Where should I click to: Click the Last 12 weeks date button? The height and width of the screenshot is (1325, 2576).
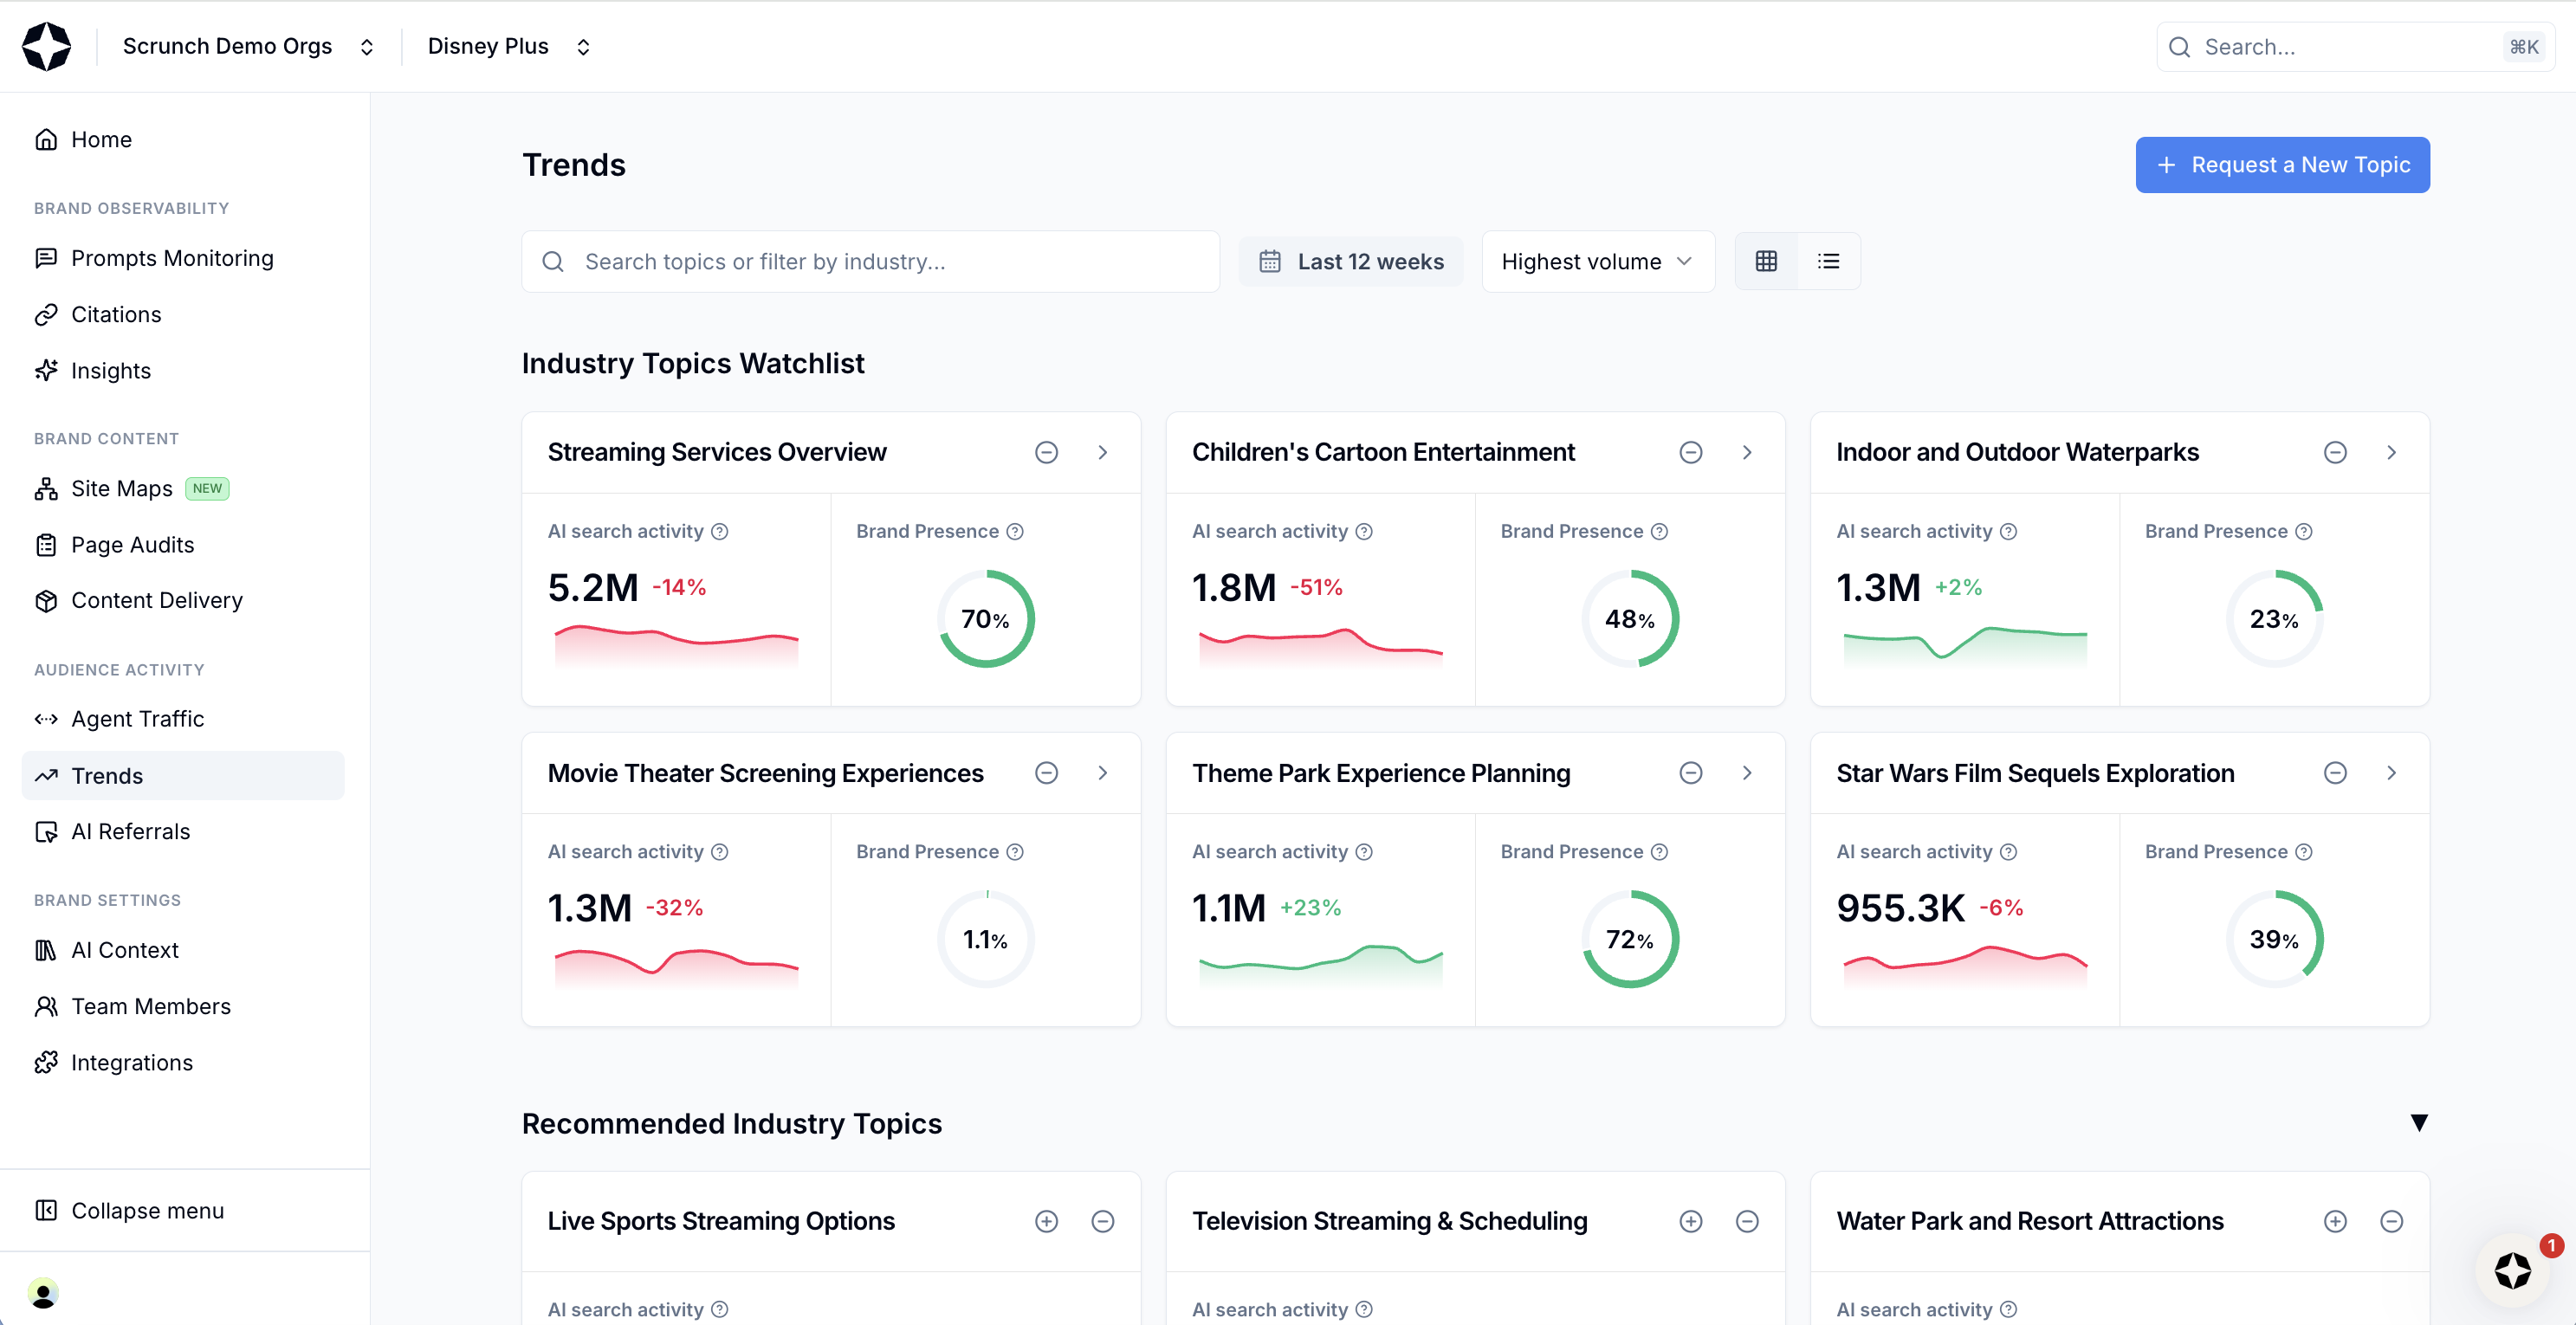[x=1351, y=261]
